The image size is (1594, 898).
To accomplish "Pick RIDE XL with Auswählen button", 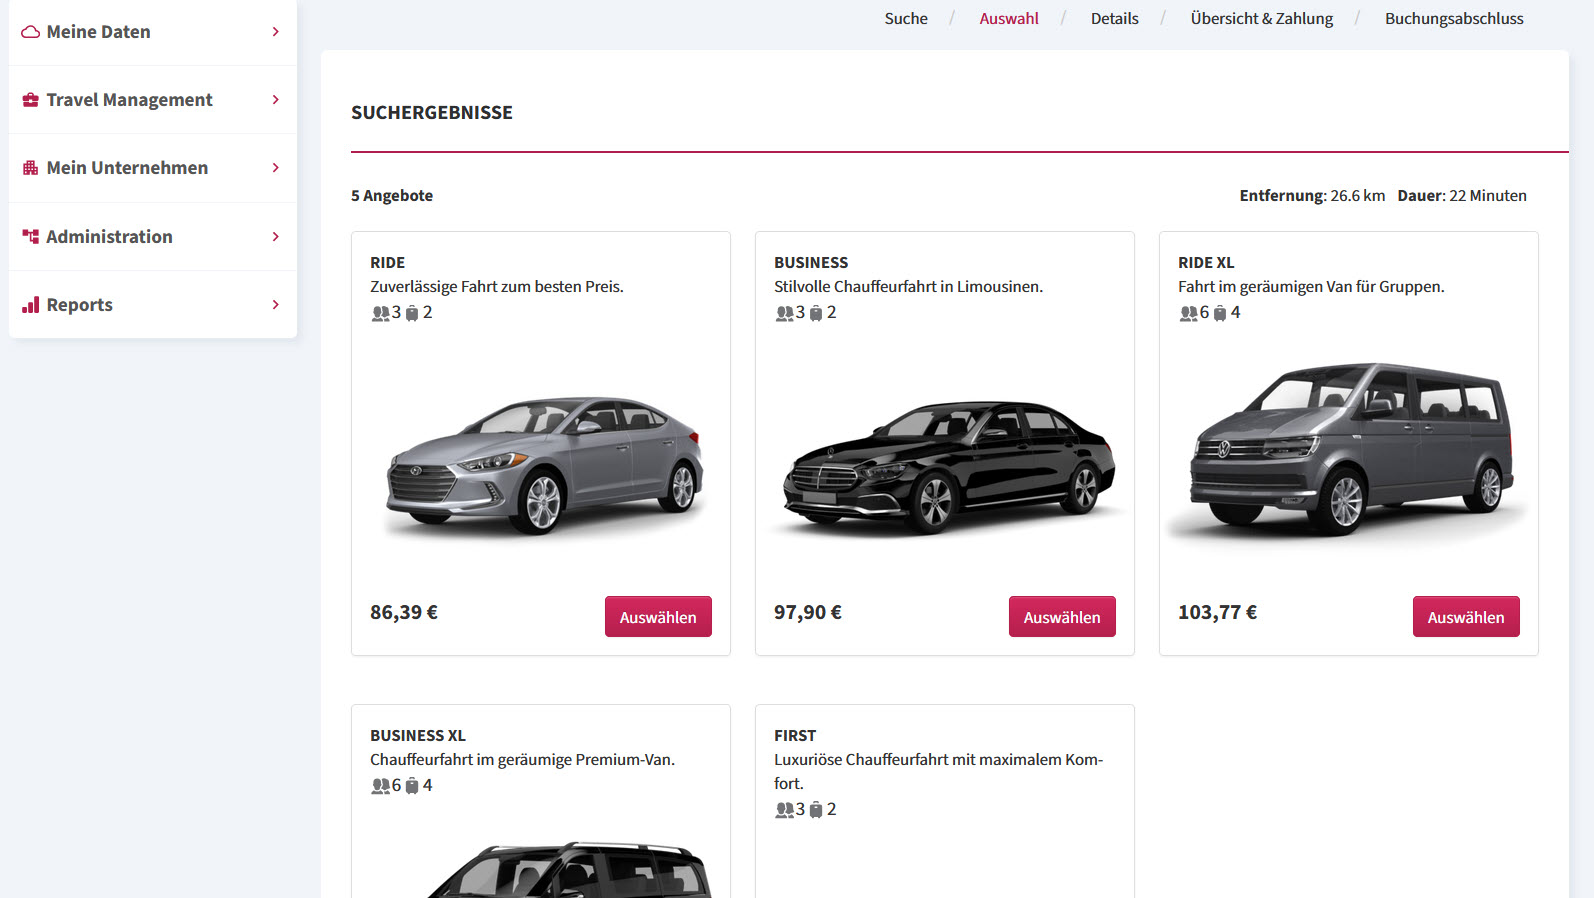I will click(1466, 617).
